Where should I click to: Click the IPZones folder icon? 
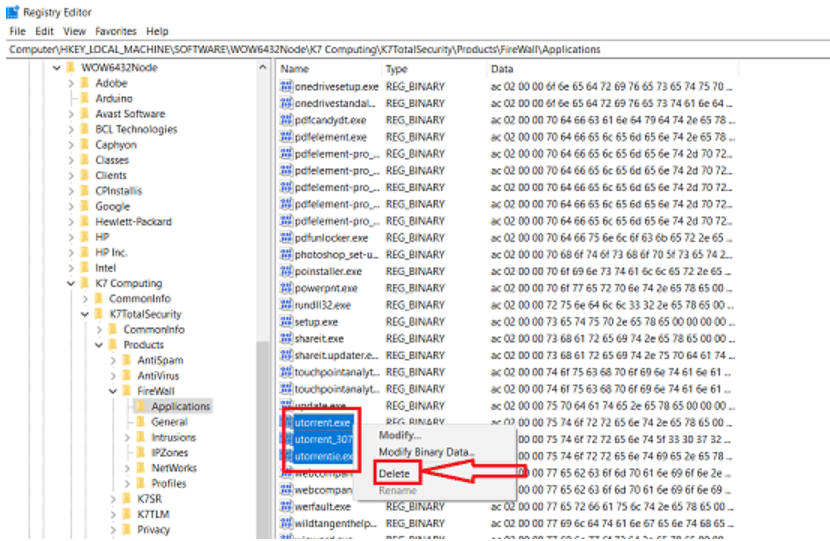pos(140,453)
